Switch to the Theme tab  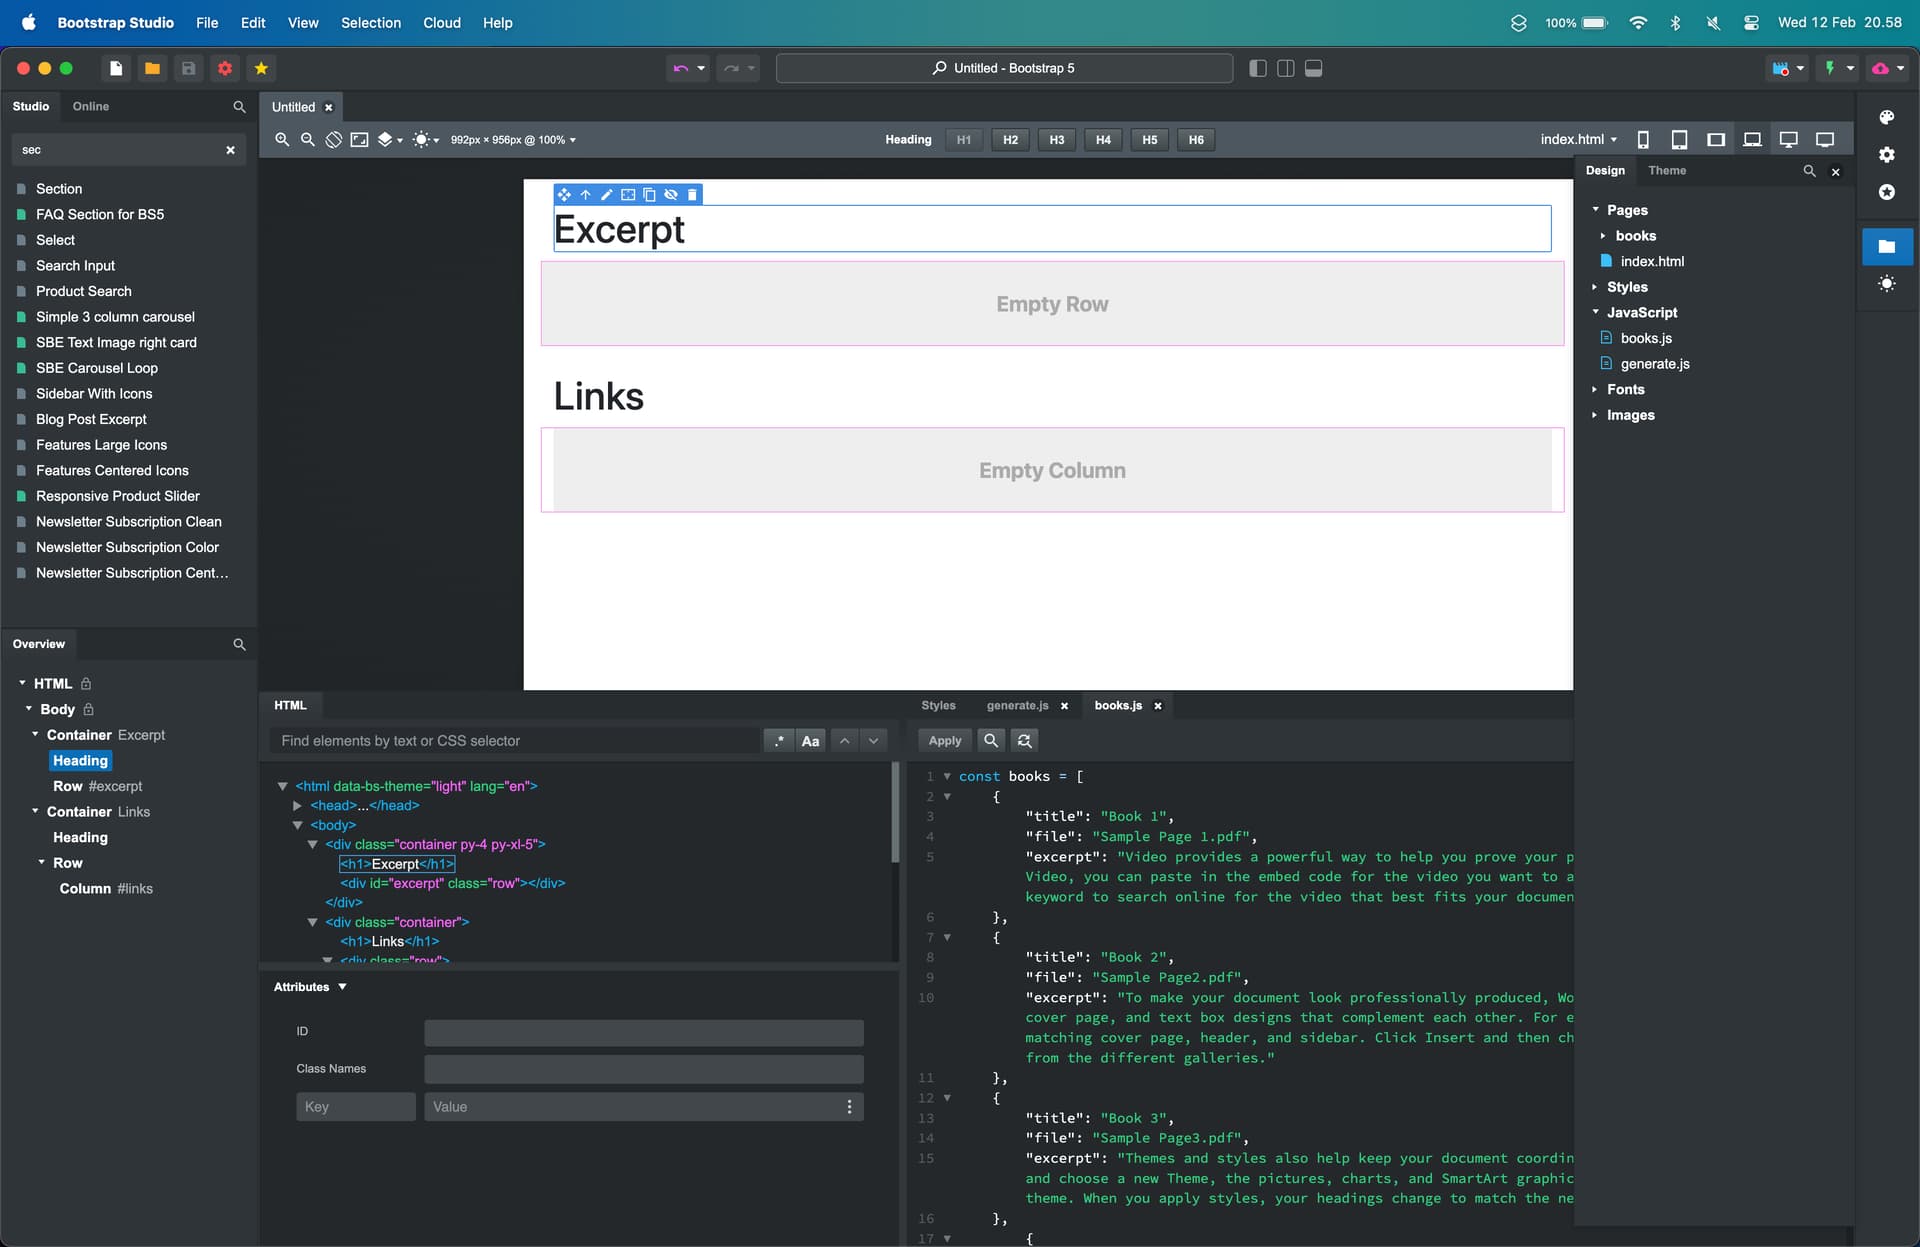click(x=1667, y=170)
